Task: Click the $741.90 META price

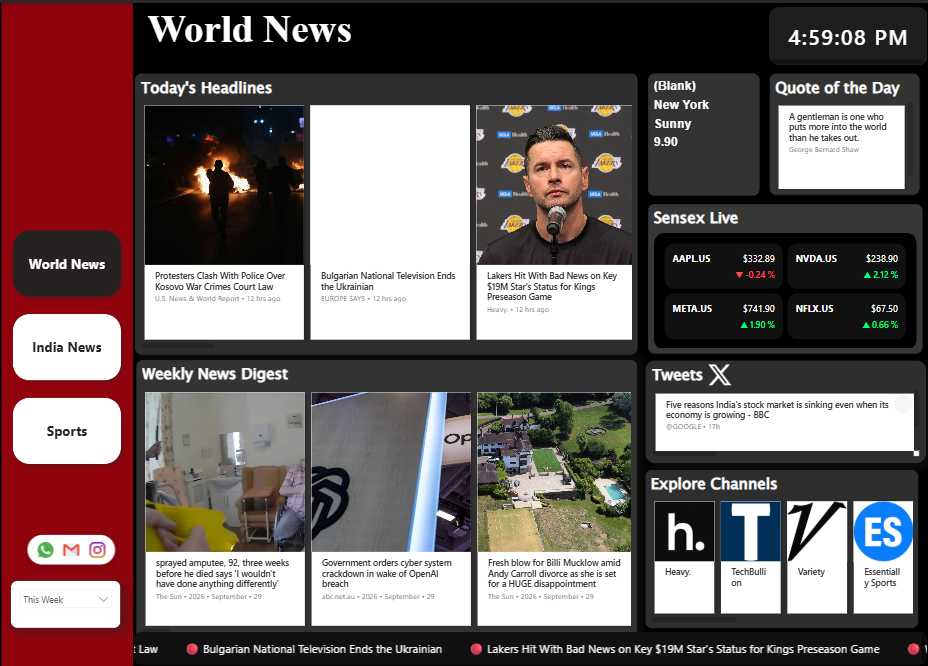Action: [759, 308]
